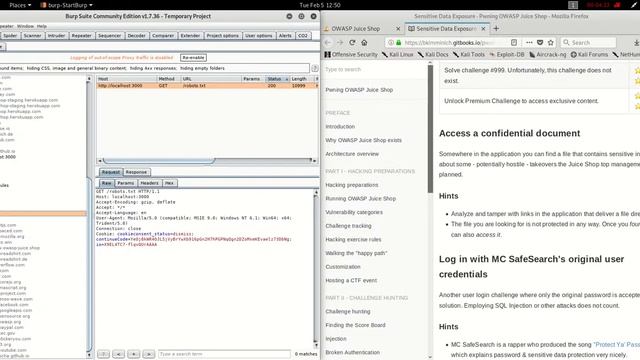640x360 pixels.
Task: Show the Headers request view
Action: tap(149, 183)
